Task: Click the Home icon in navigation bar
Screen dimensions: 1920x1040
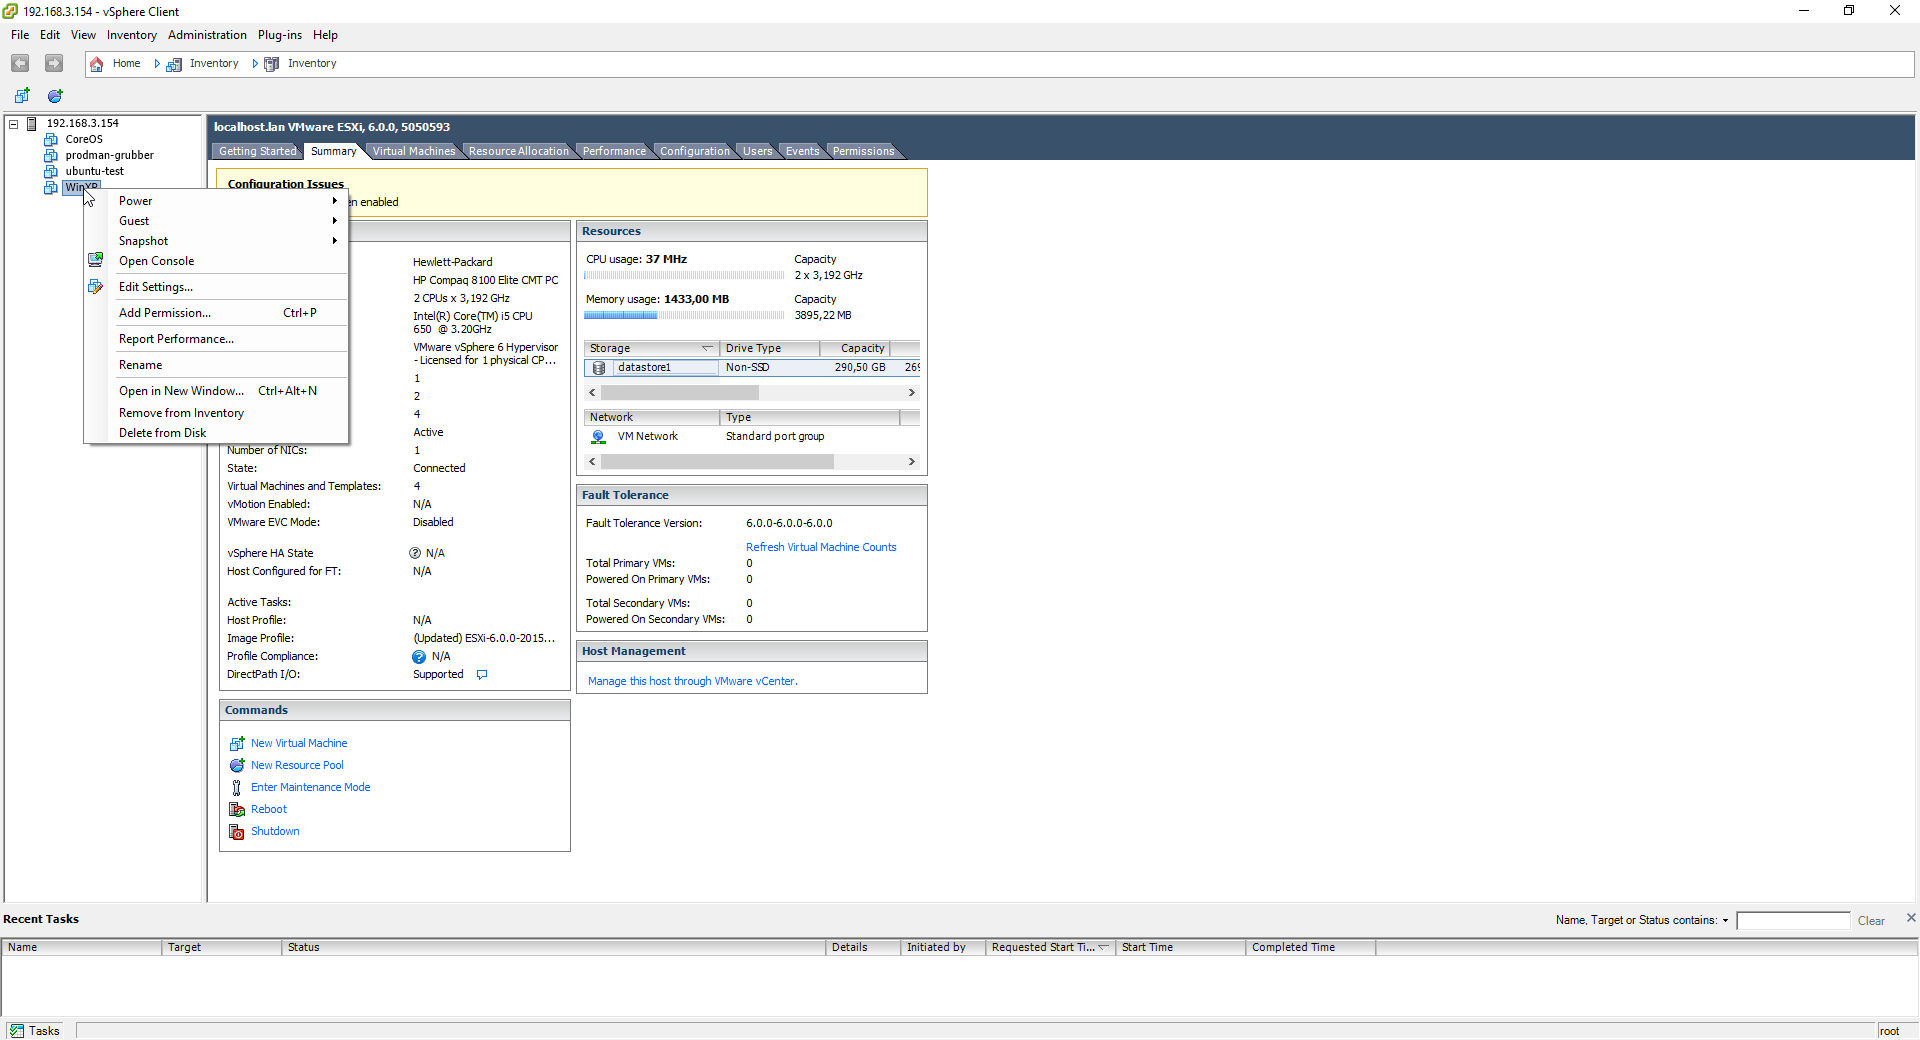Action: [97, 64]
